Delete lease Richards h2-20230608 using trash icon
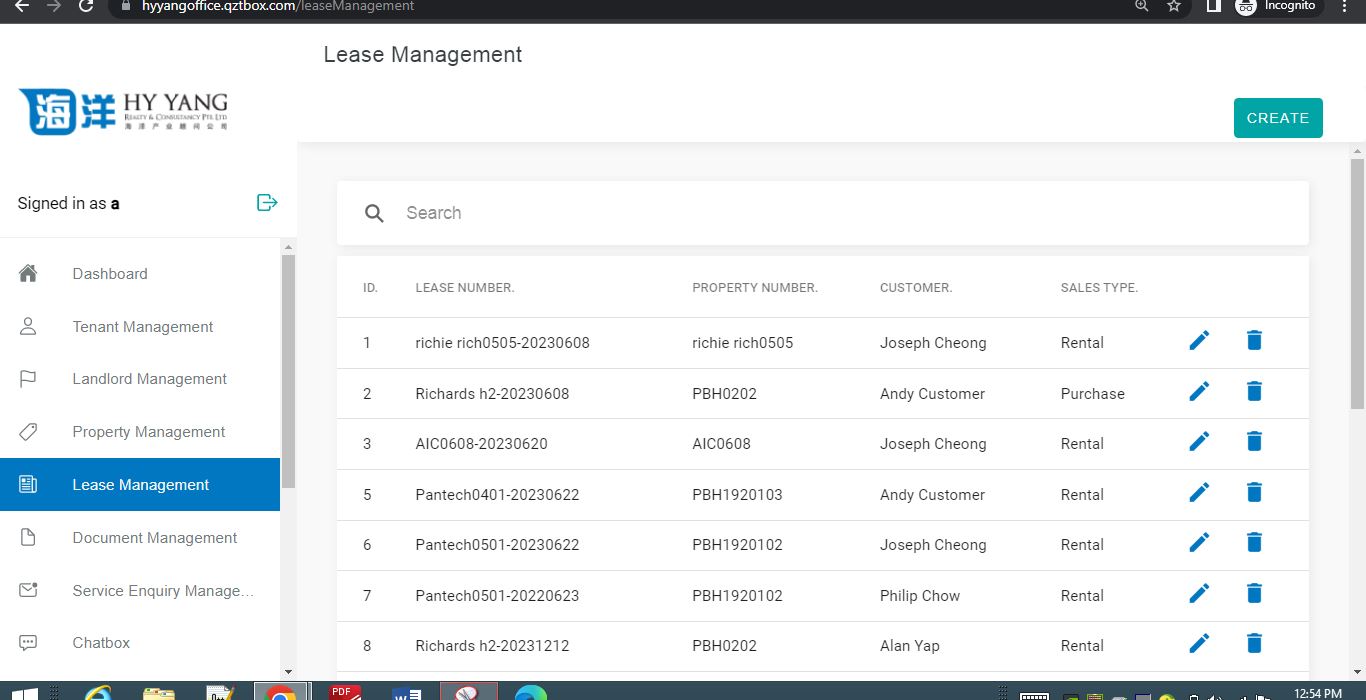 1254,392
